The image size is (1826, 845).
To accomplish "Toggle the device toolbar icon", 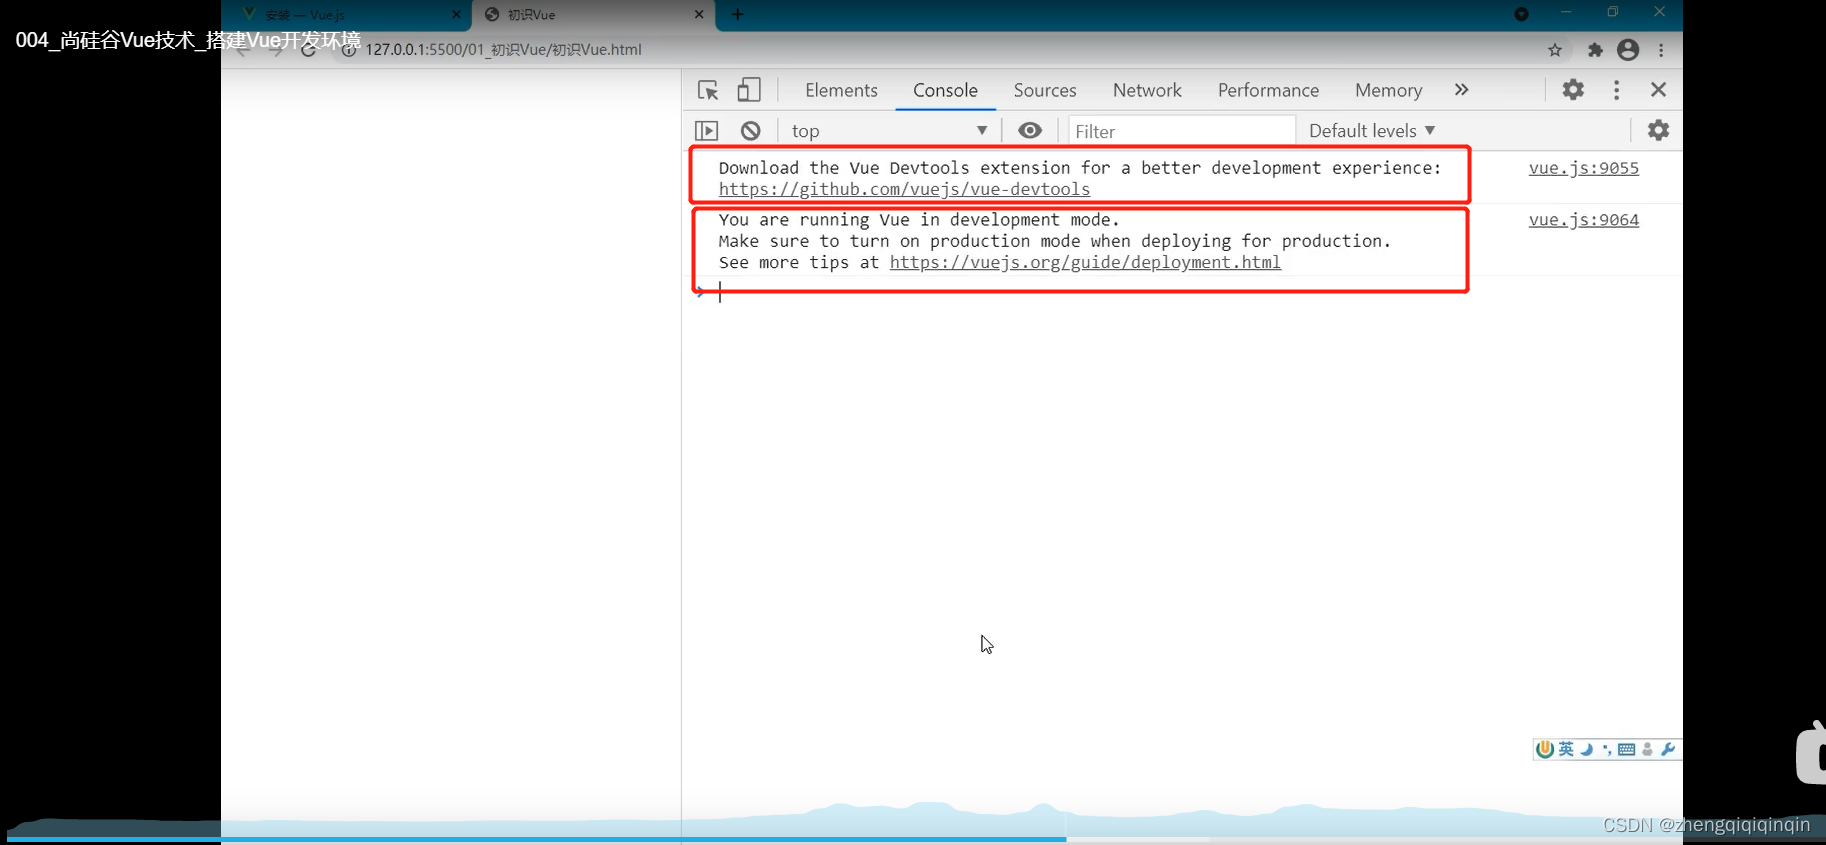I will [x=749, y=90].
